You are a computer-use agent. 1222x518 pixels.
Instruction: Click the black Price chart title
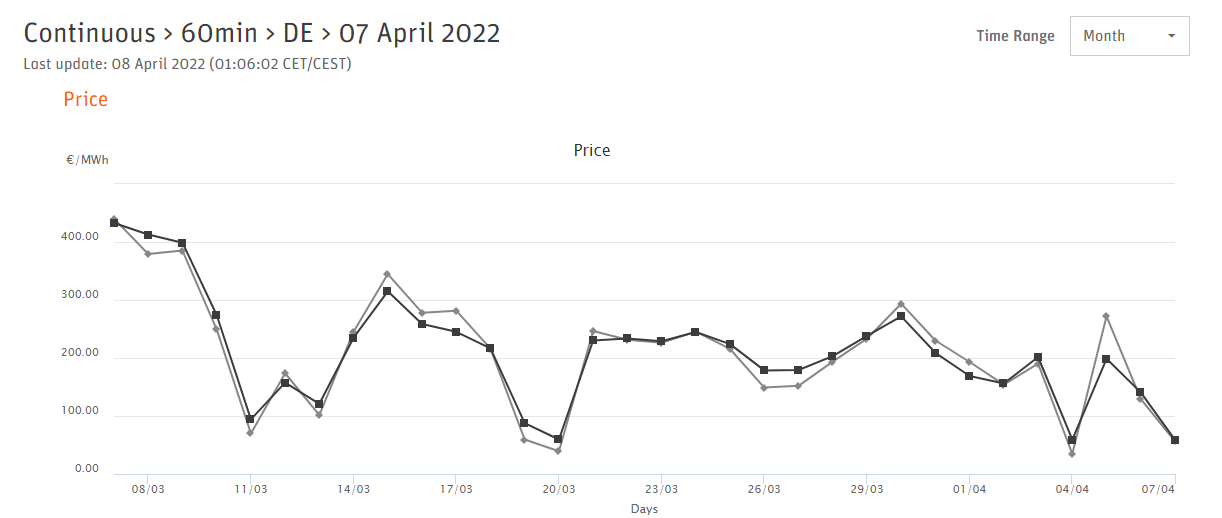(591, 150)
